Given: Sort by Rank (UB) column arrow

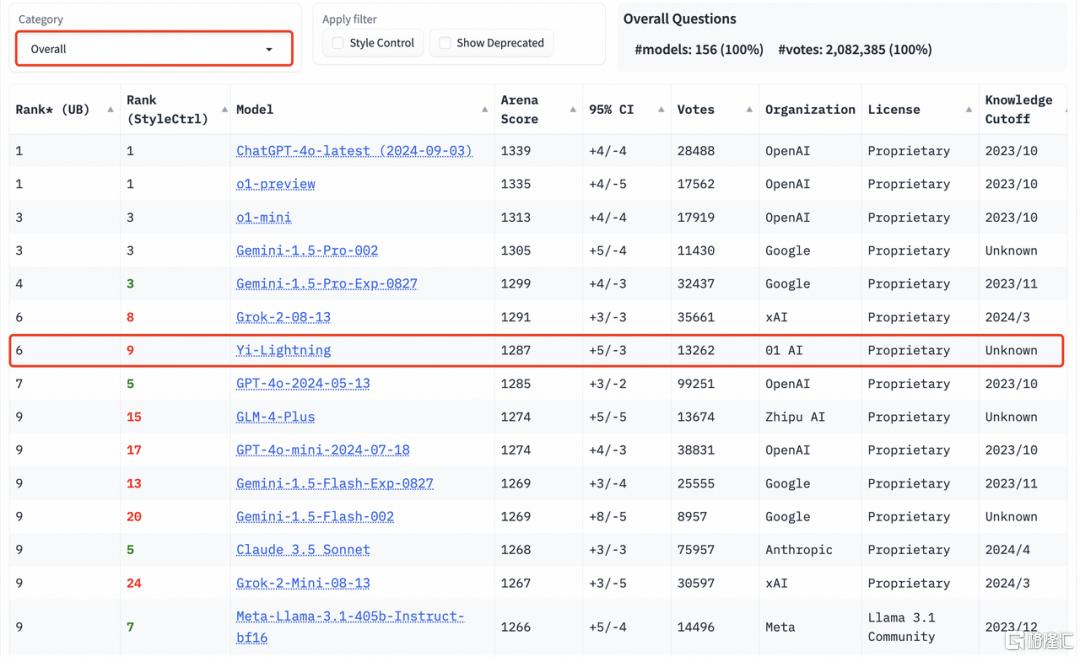Looking at the screenshot, I should (x=110, y=110).
